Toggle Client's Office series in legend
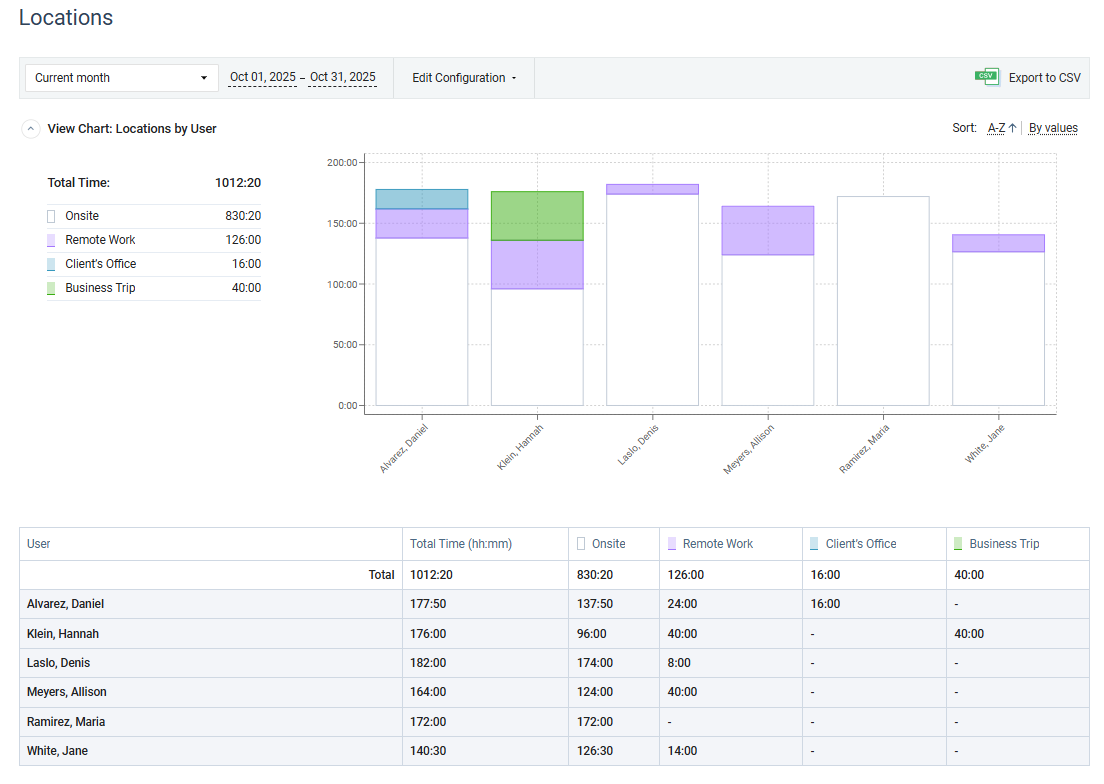The height and width of the screenshot is (784, 1104). coord(100,264)
